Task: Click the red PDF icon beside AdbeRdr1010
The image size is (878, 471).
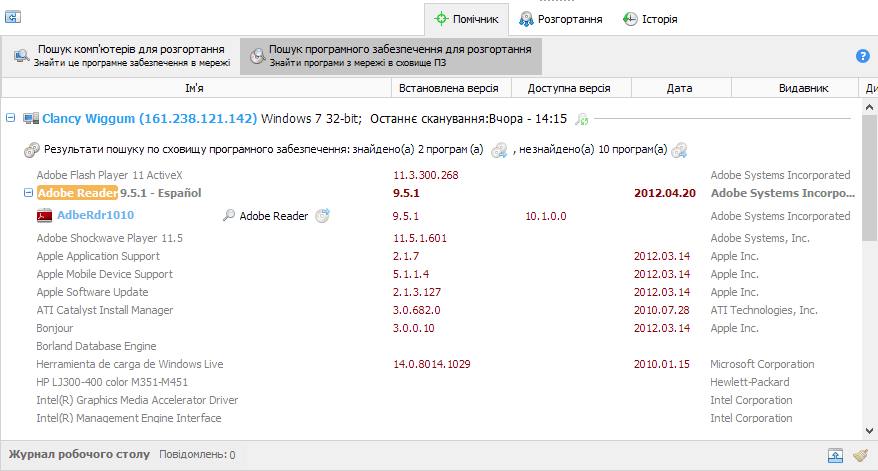Action: (44, 216)
